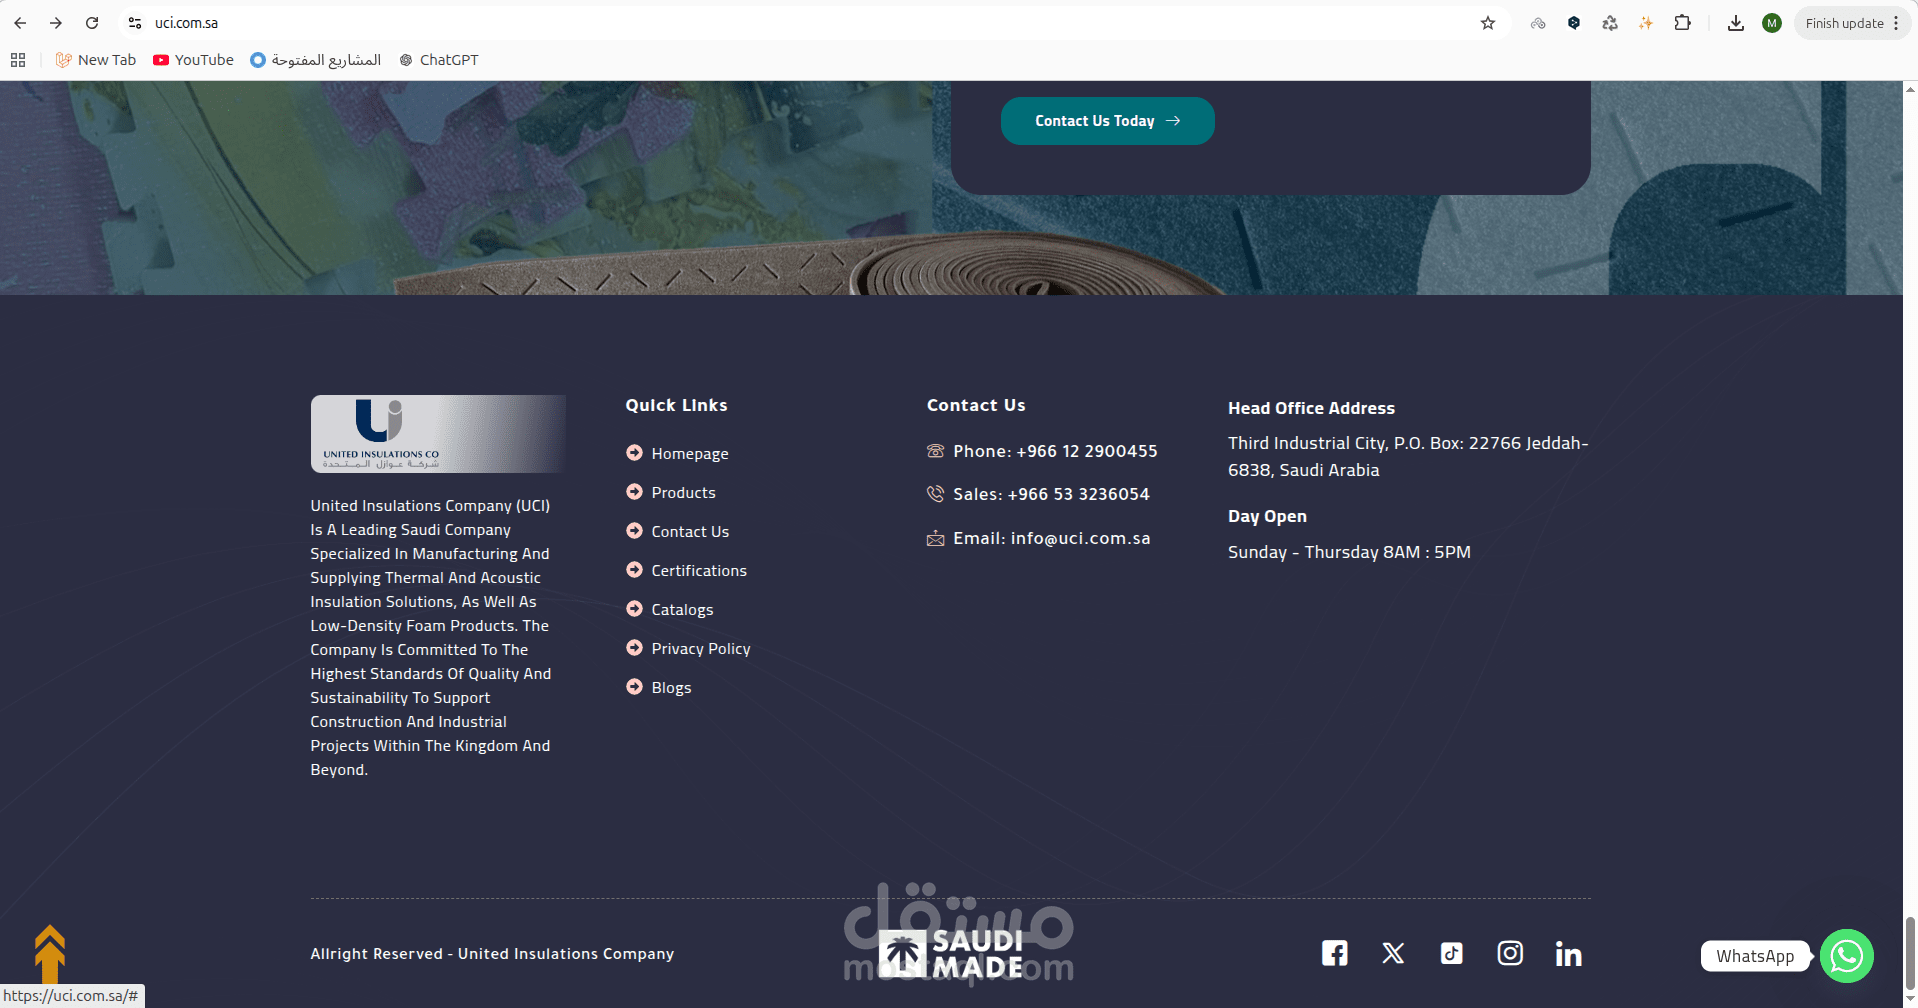Open the browser downloads icon

pyautogui.click(x=1736, y=23)
